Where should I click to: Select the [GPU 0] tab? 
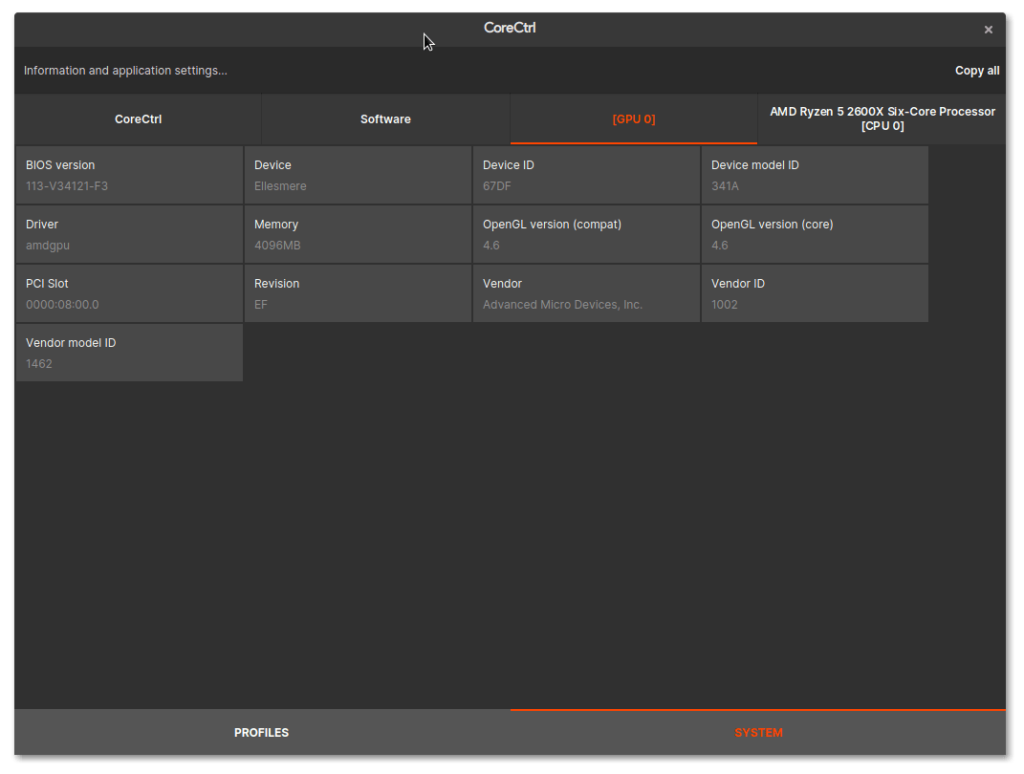[x=633, y=119]
